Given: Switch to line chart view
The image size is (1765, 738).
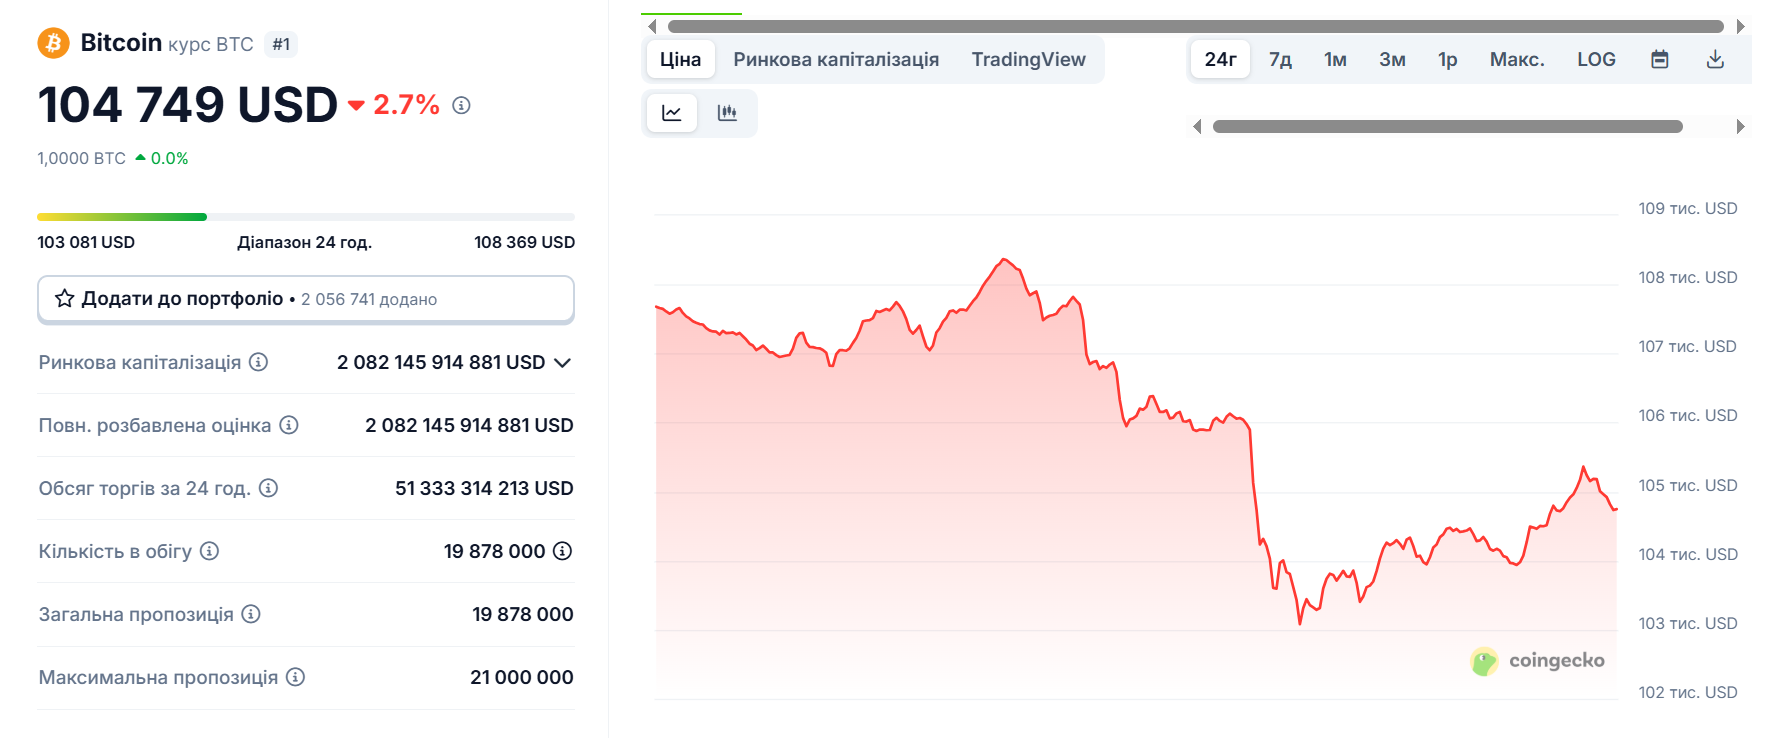Looking at the screenshot, I should tap(672, 113).
